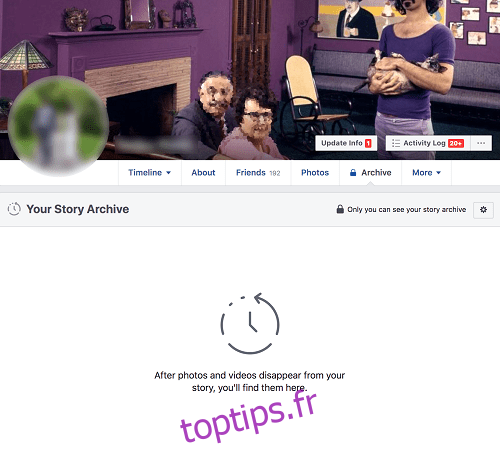Select the Archive tab
The image size is (500, 451).
coord(370,173)
